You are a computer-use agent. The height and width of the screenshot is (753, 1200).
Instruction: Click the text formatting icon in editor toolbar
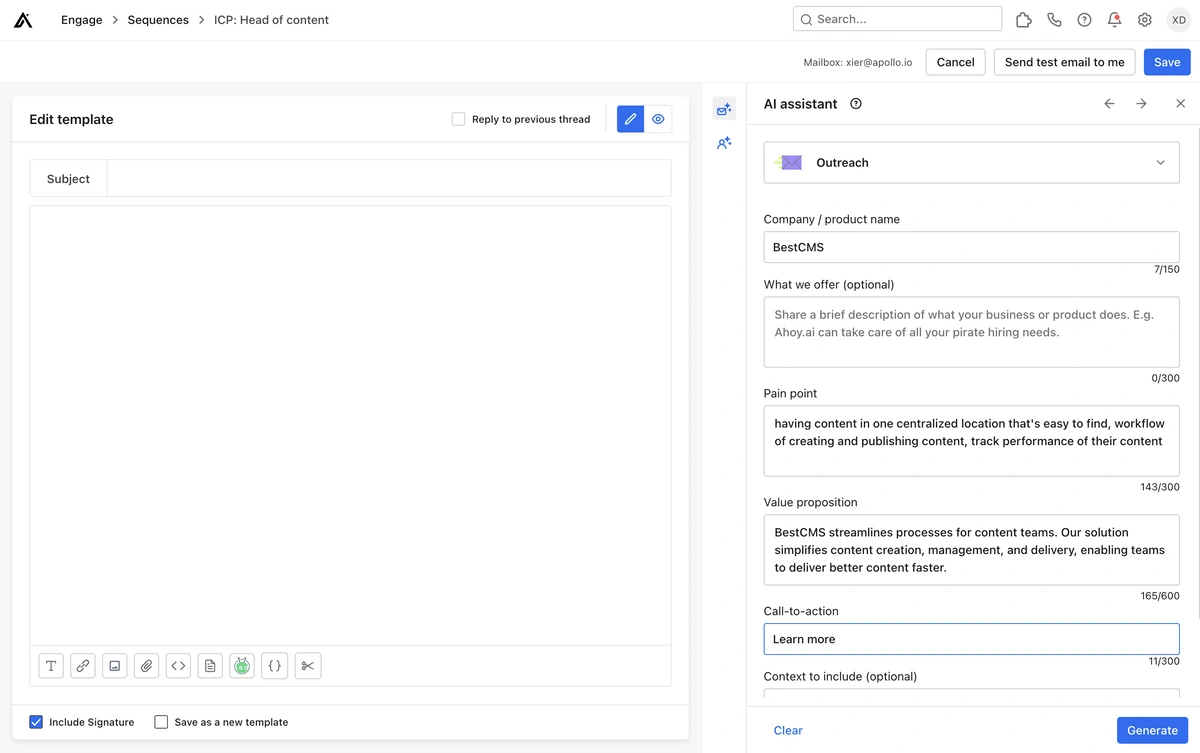[x=51, y=666]
